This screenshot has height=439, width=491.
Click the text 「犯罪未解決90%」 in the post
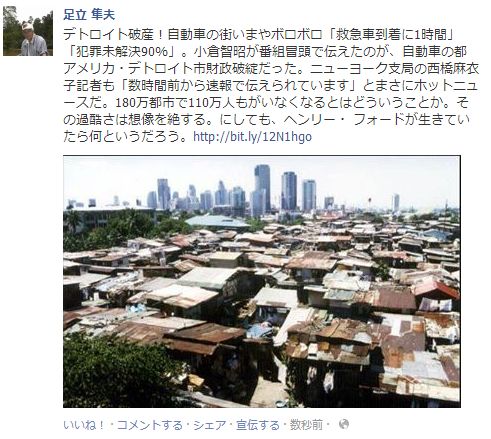[x=120, y=51]
